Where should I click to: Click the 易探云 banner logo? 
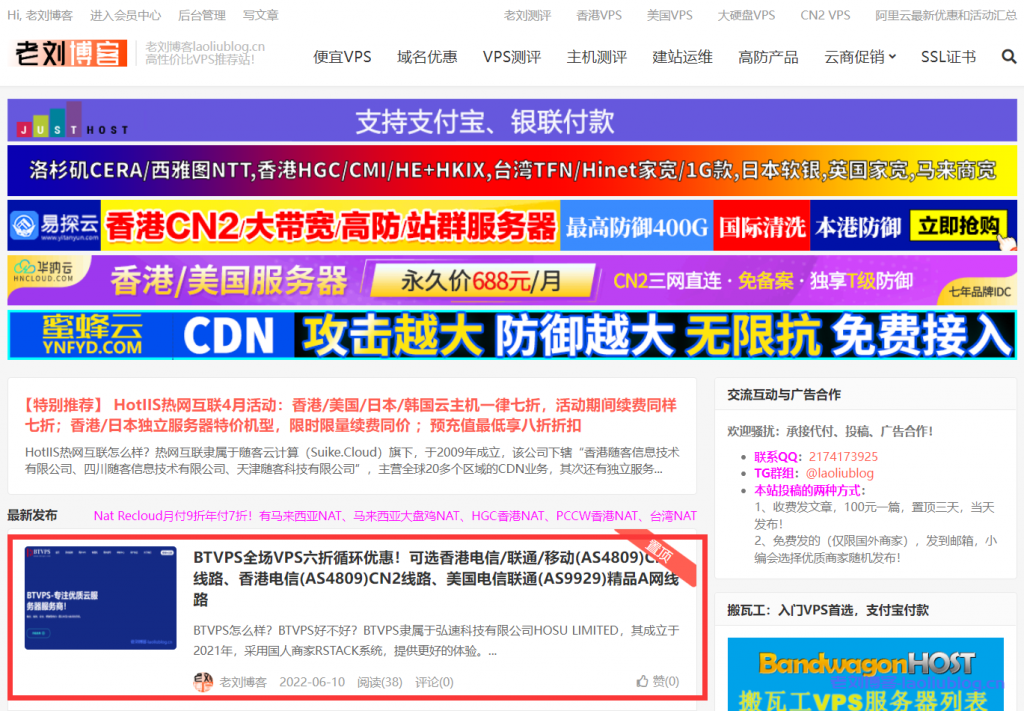pos(54,226)
